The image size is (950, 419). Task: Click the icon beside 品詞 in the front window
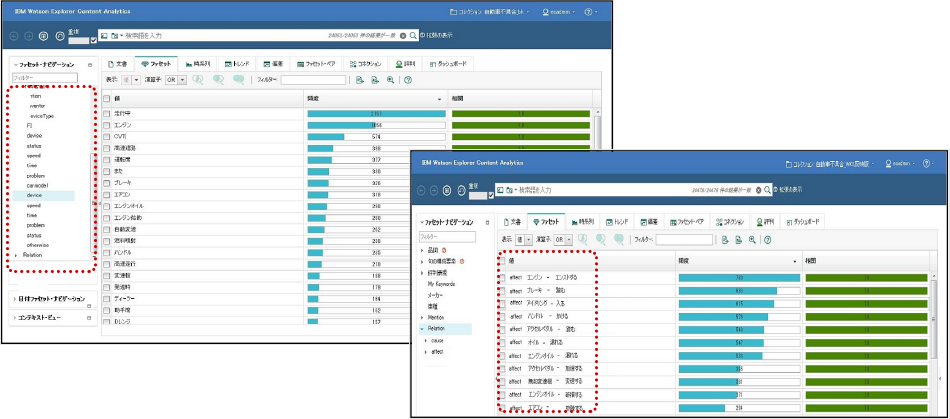click(445, 250)
